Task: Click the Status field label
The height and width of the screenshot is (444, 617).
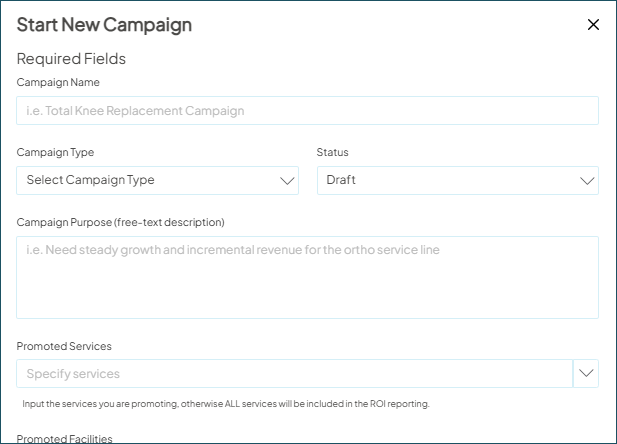Action: click(333, 152)
